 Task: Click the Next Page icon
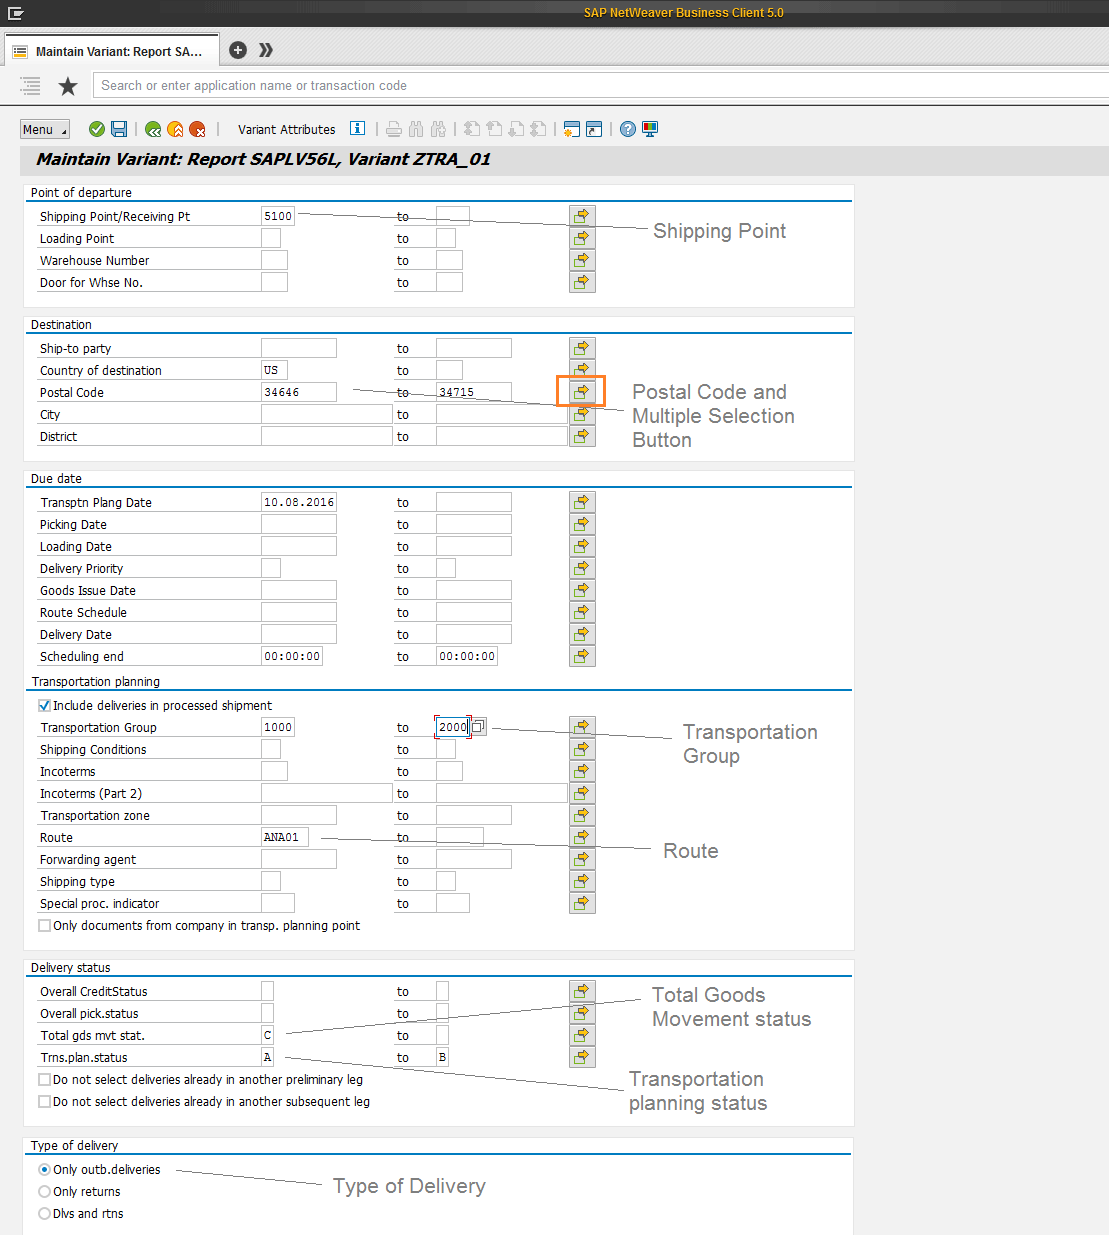[516, 129]
